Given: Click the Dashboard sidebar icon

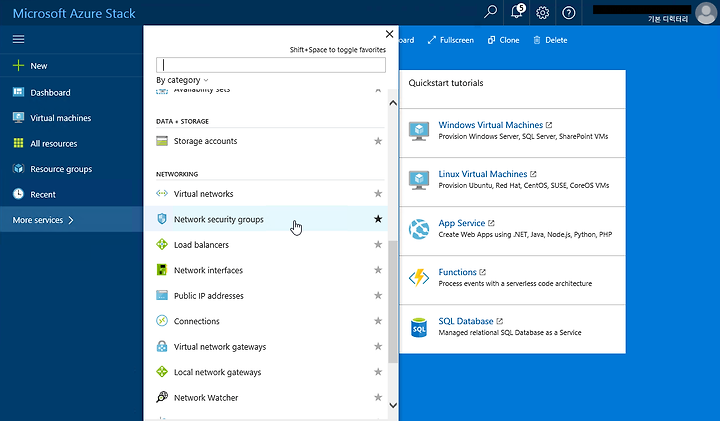Looking at the screenshot, I should click(x=18, y=92).
